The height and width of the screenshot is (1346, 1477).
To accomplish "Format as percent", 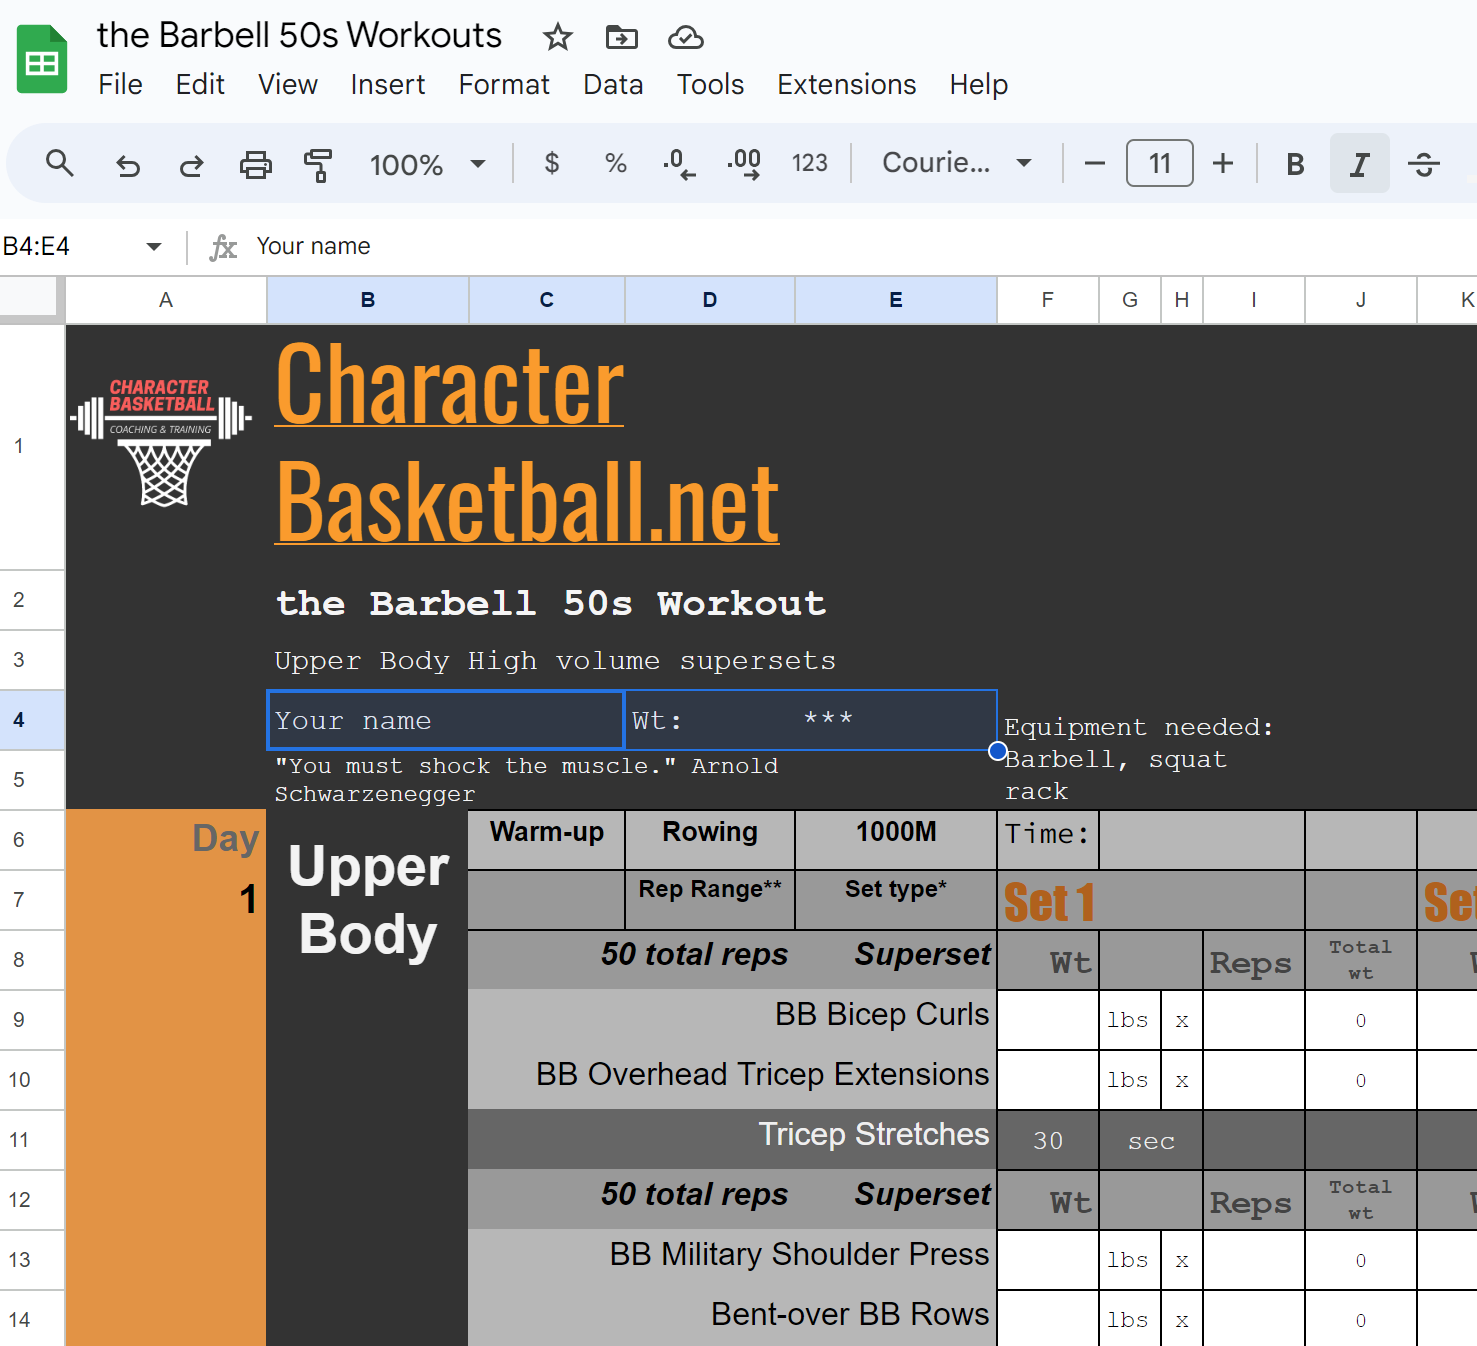I will (616, 163).
